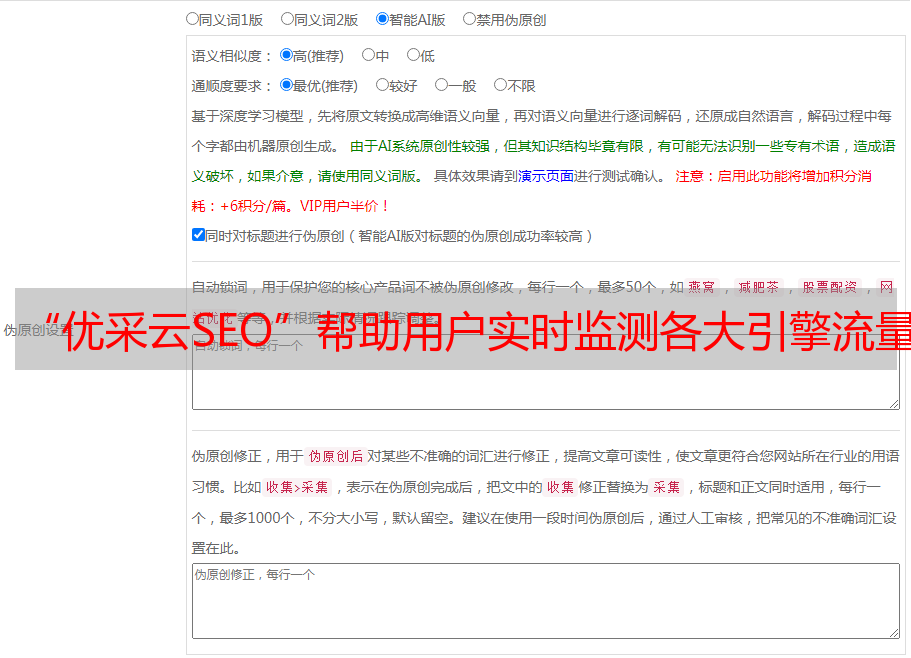Click the 伪原创后 highlighted term

coord(336,456)
